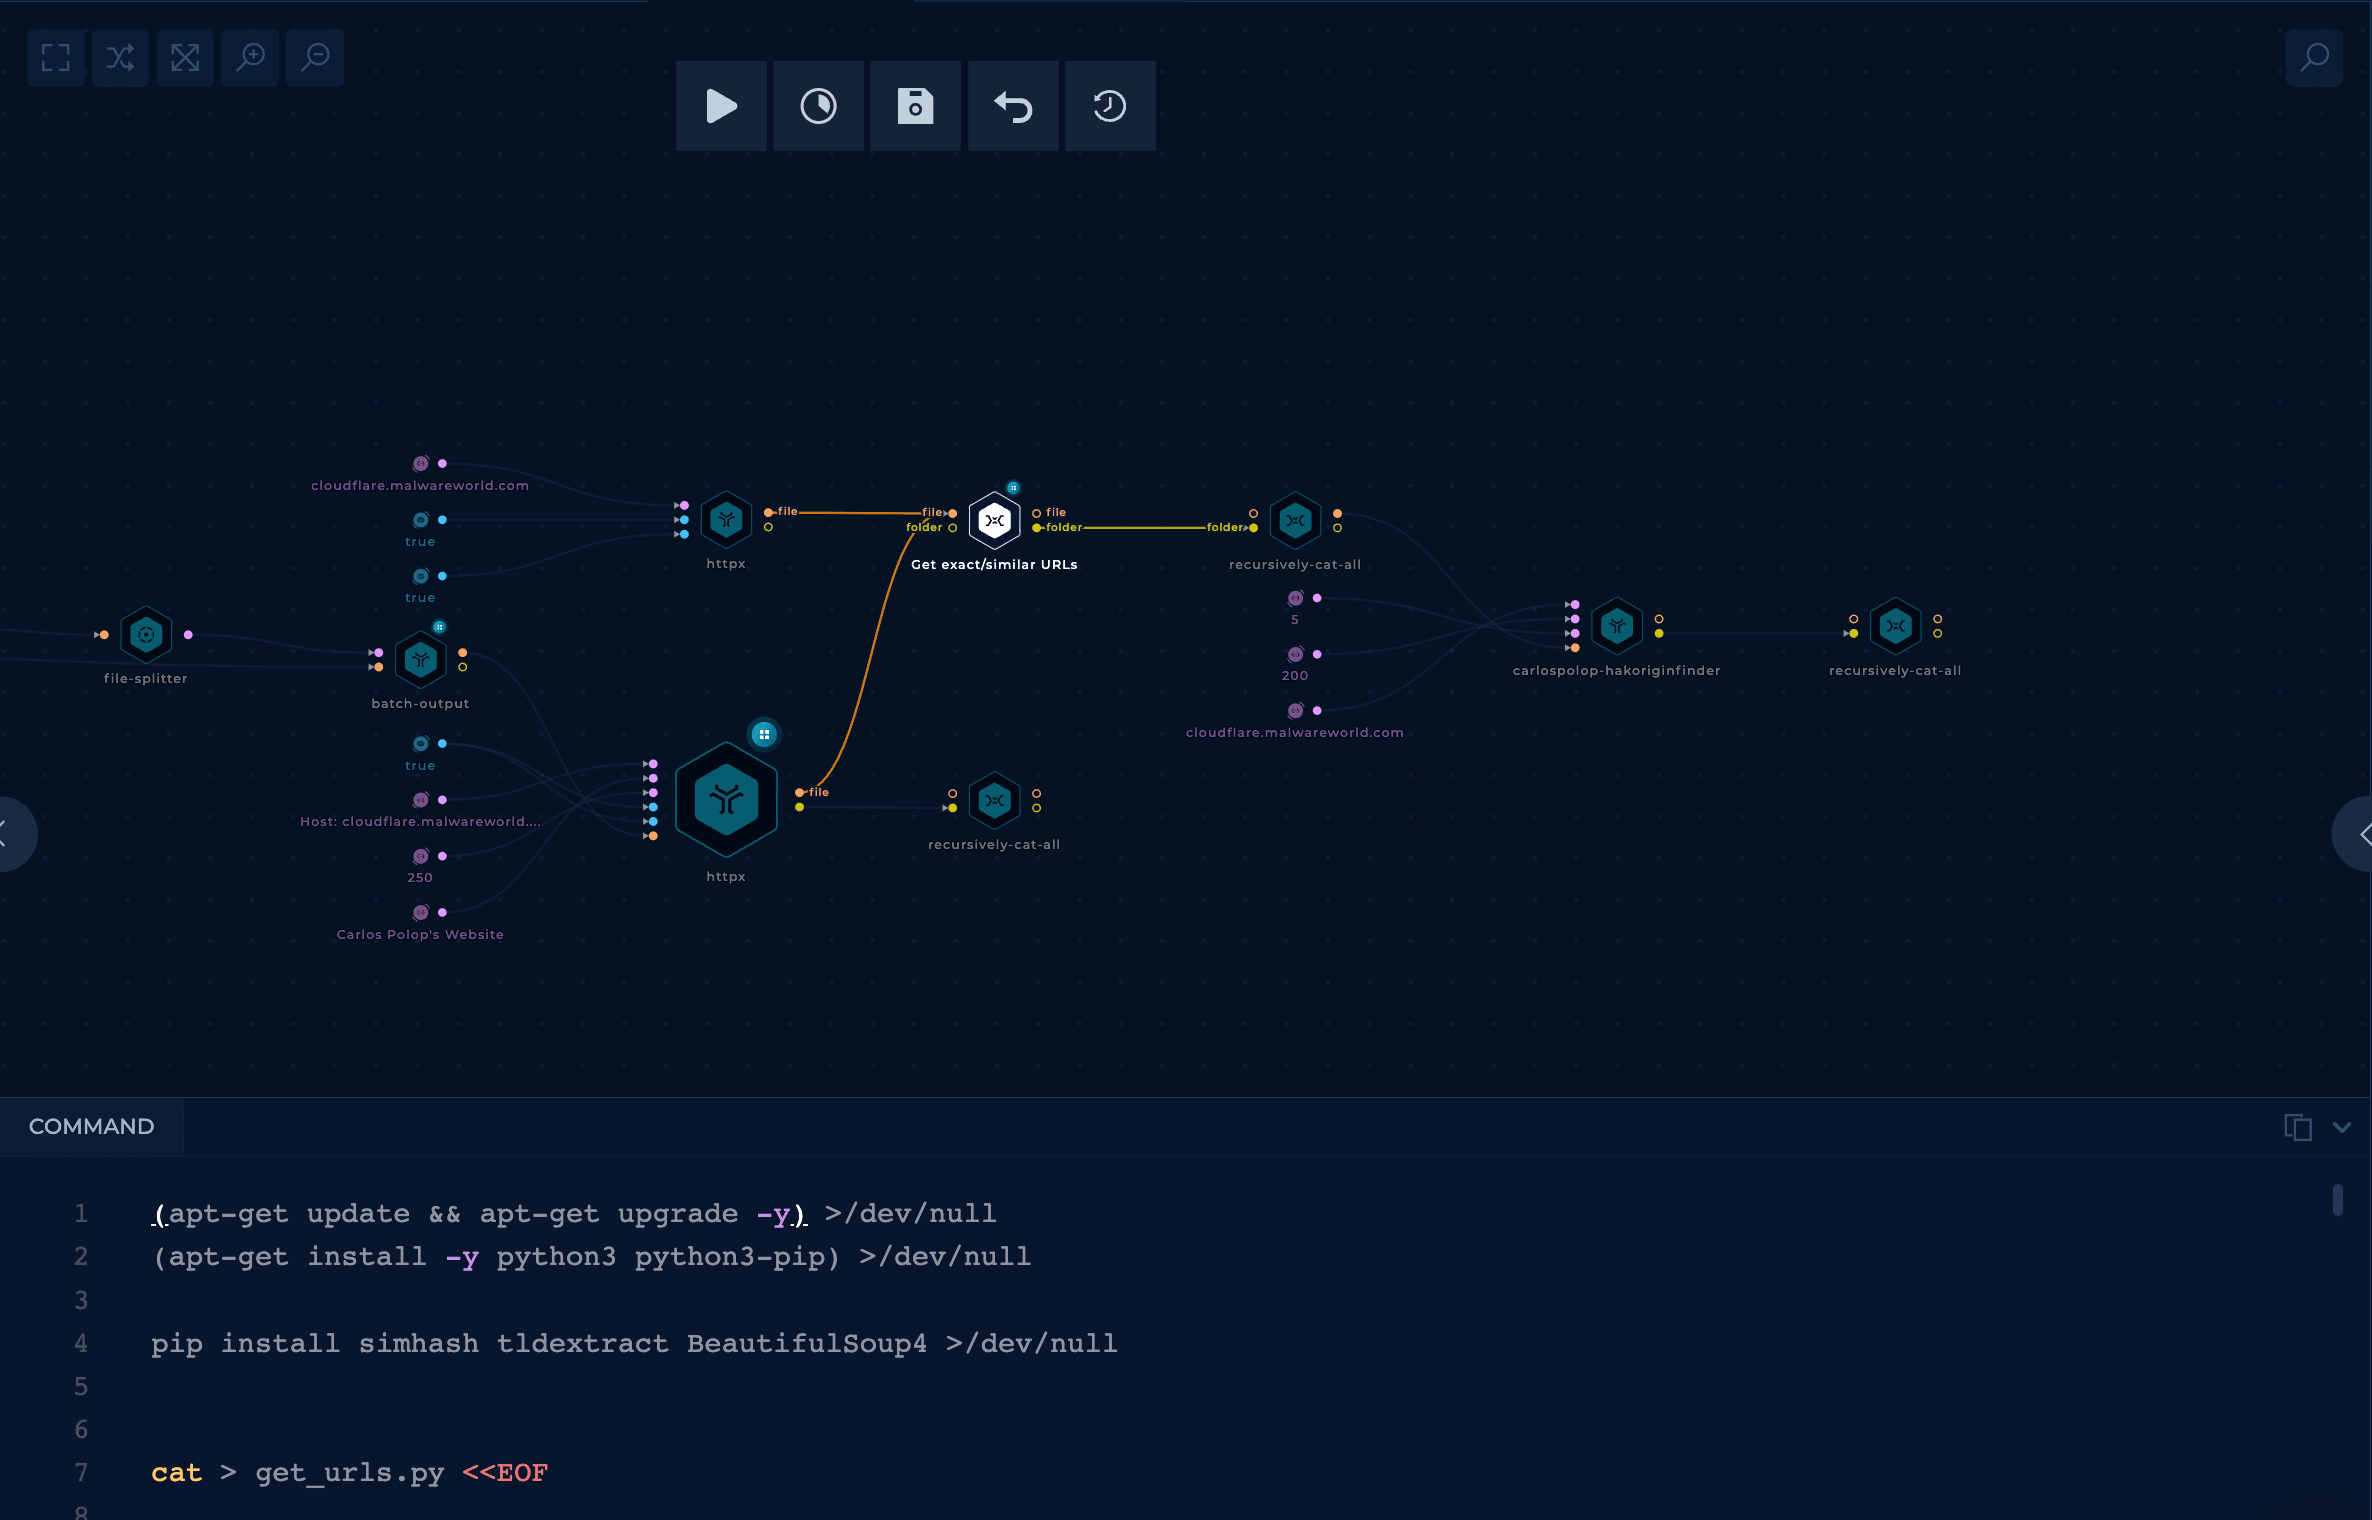This screenshot has height=1520, width=2372.
Task: Click the badge above Get exact/similar URLs node
Action: [x=1013, y=488]
